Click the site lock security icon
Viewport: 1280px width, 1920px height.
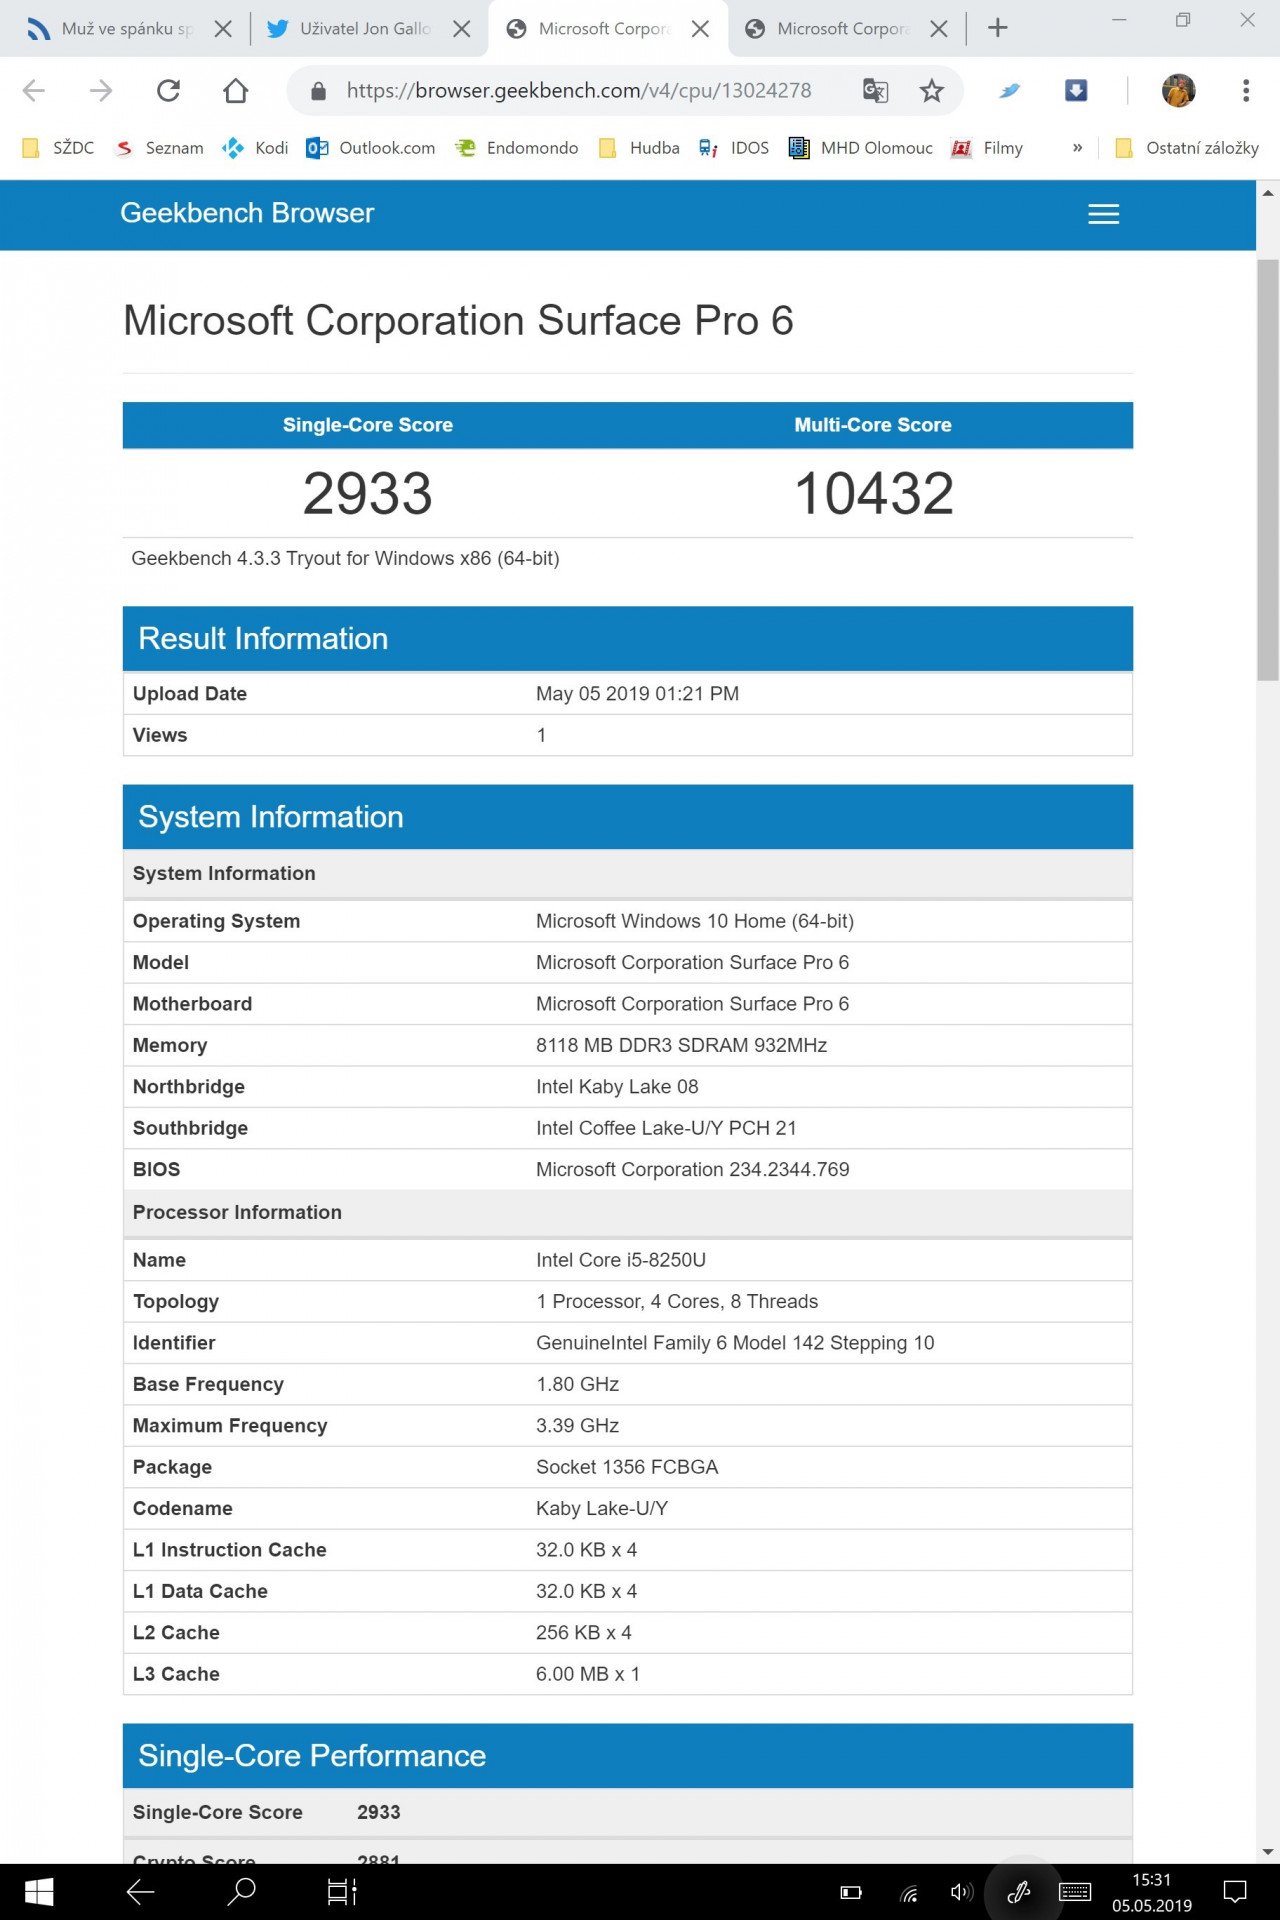pos(318,91)
